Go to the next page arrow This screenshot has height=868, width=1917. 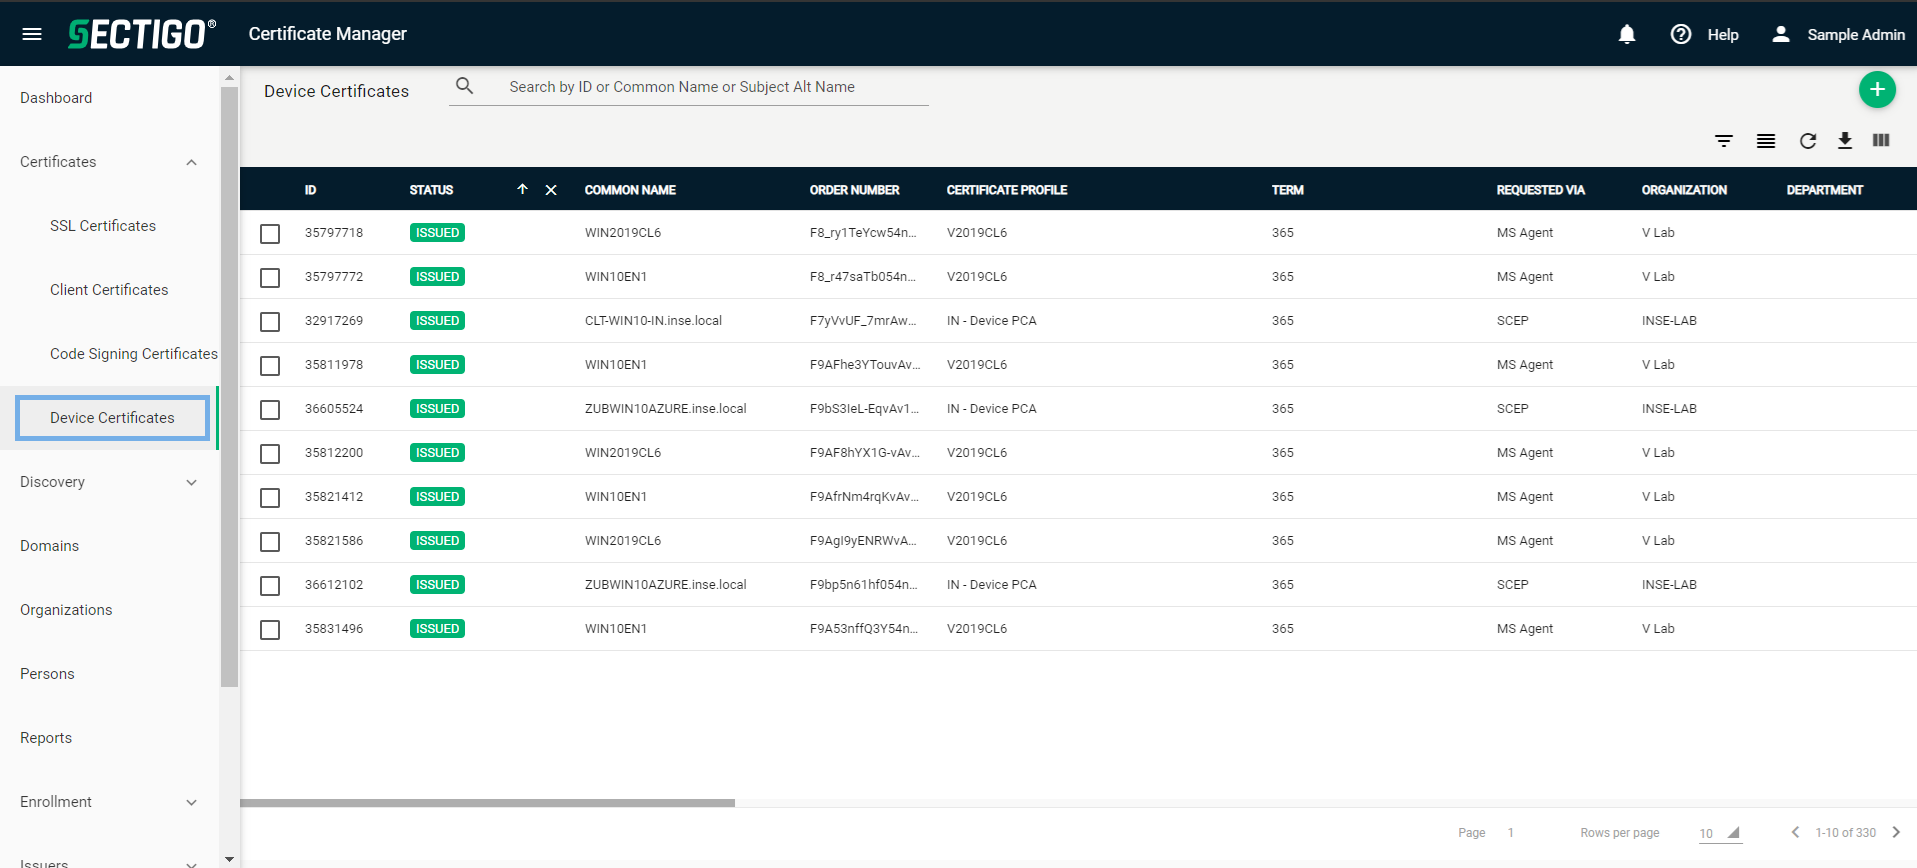pyautogui.click(x=1896, y=832)
